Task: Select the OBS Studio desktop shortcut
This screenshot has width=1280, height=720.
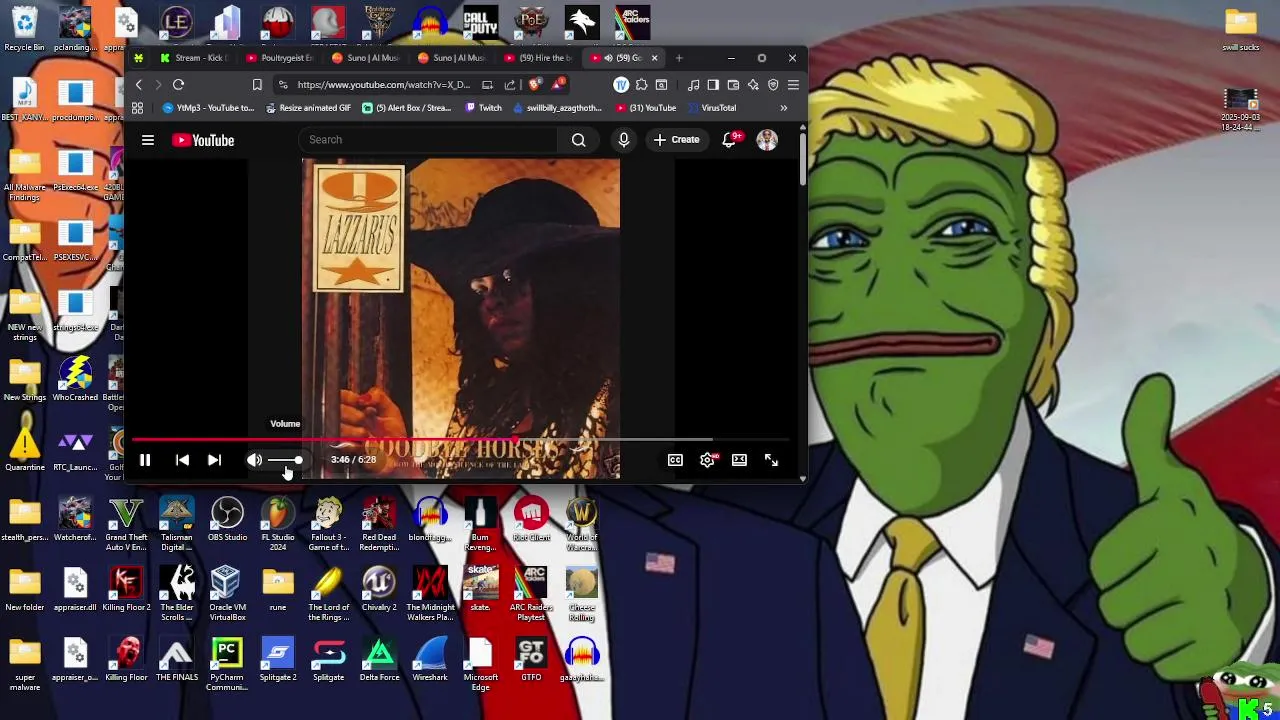Action: tap(227, 521)
